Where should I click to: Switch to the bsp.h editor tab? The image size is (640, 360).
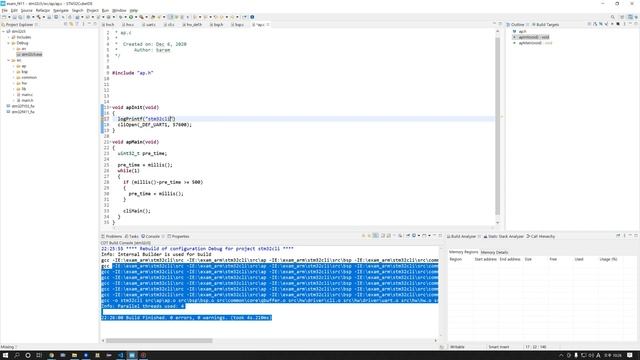(216, 24)
